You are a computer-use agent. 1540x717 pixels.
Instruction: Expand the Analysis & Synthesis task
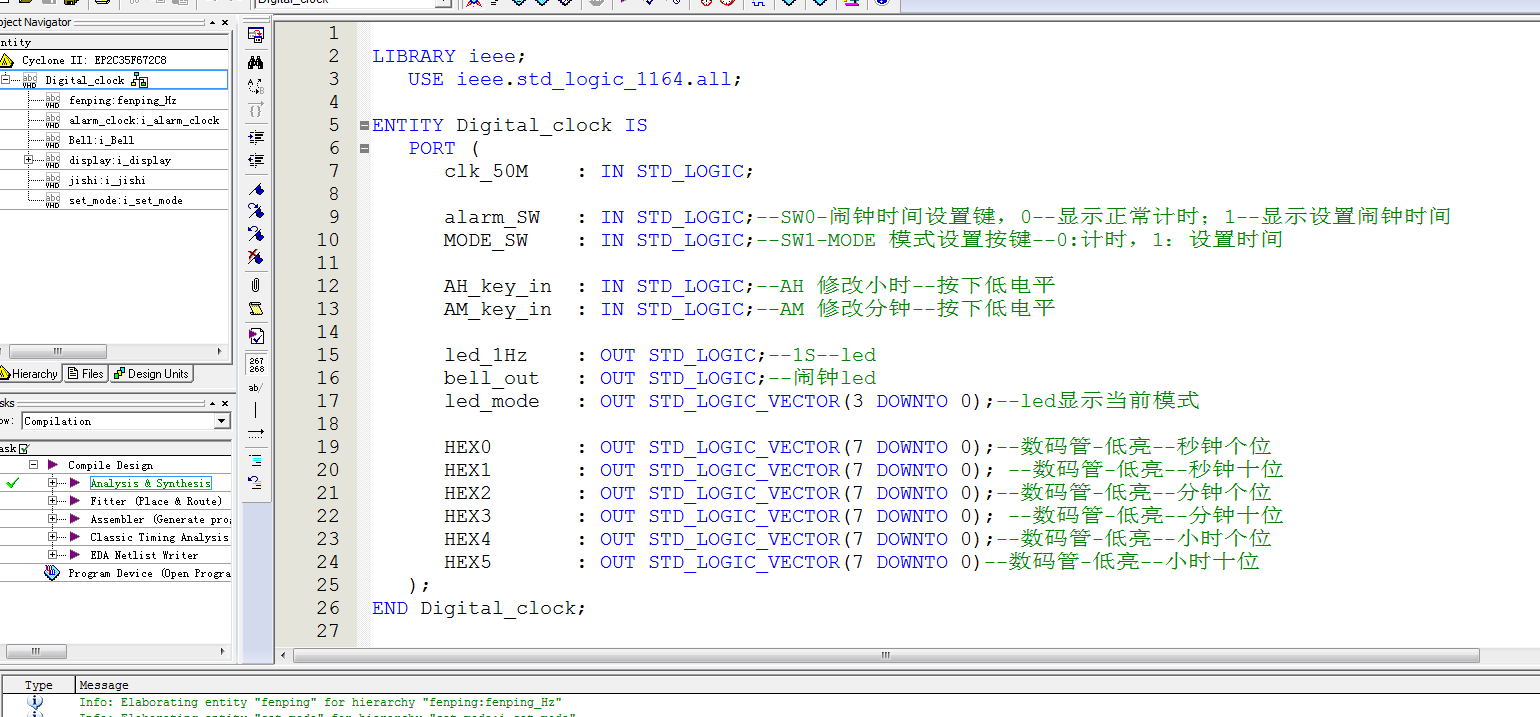pos(53,483)
